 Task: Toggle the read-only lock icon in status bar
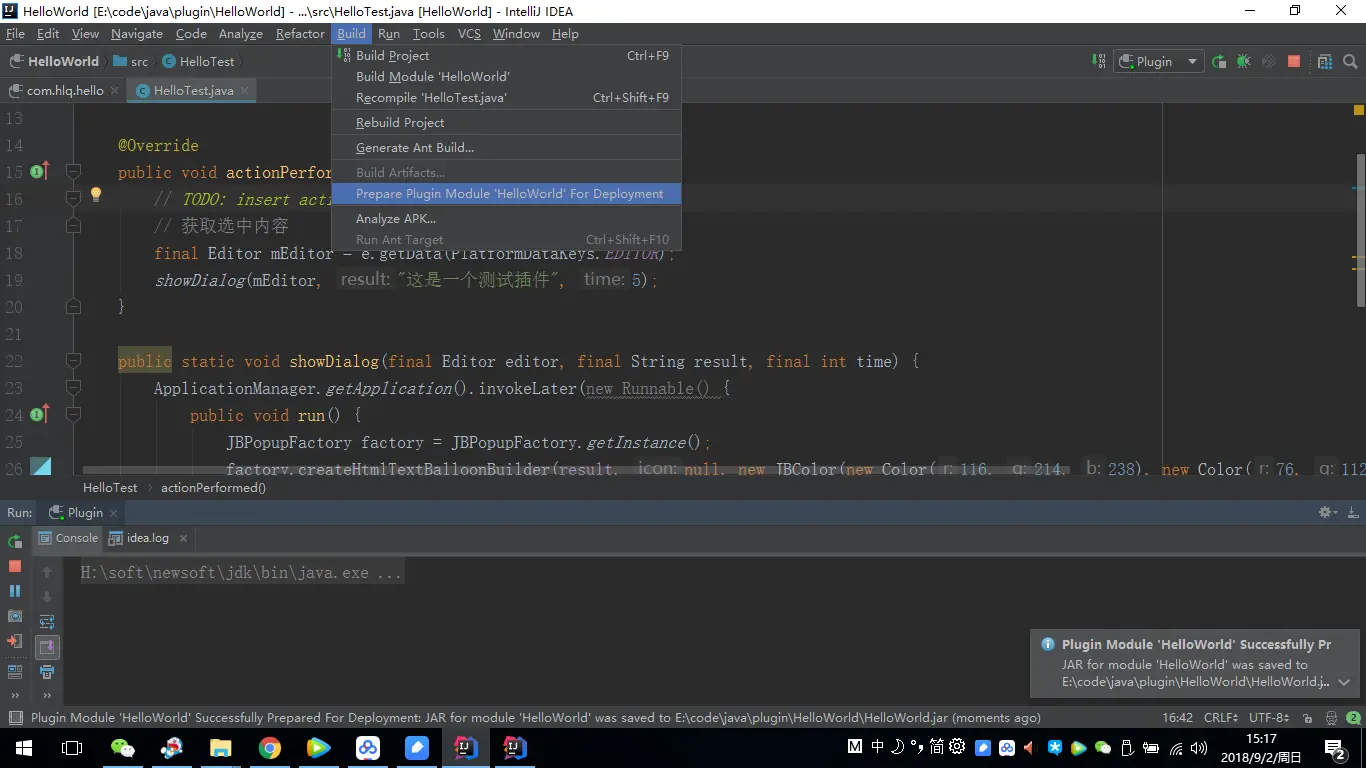pos(1308,718)
